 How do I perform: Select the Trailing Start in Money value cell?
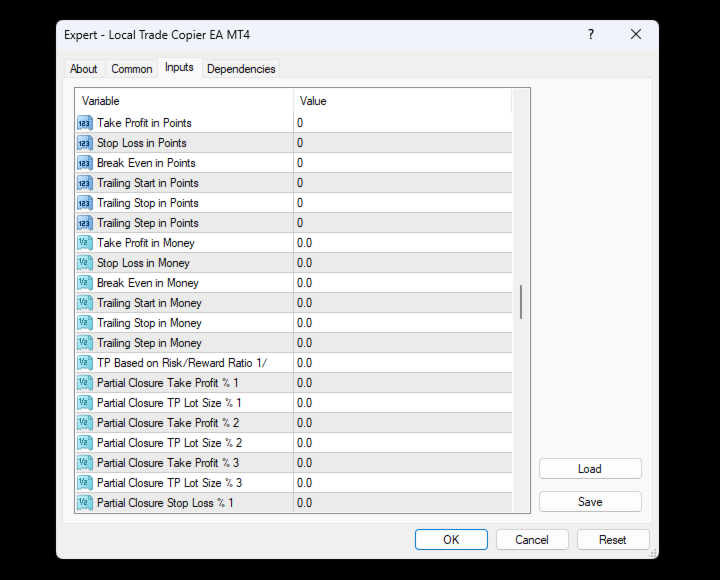point(403,303)
